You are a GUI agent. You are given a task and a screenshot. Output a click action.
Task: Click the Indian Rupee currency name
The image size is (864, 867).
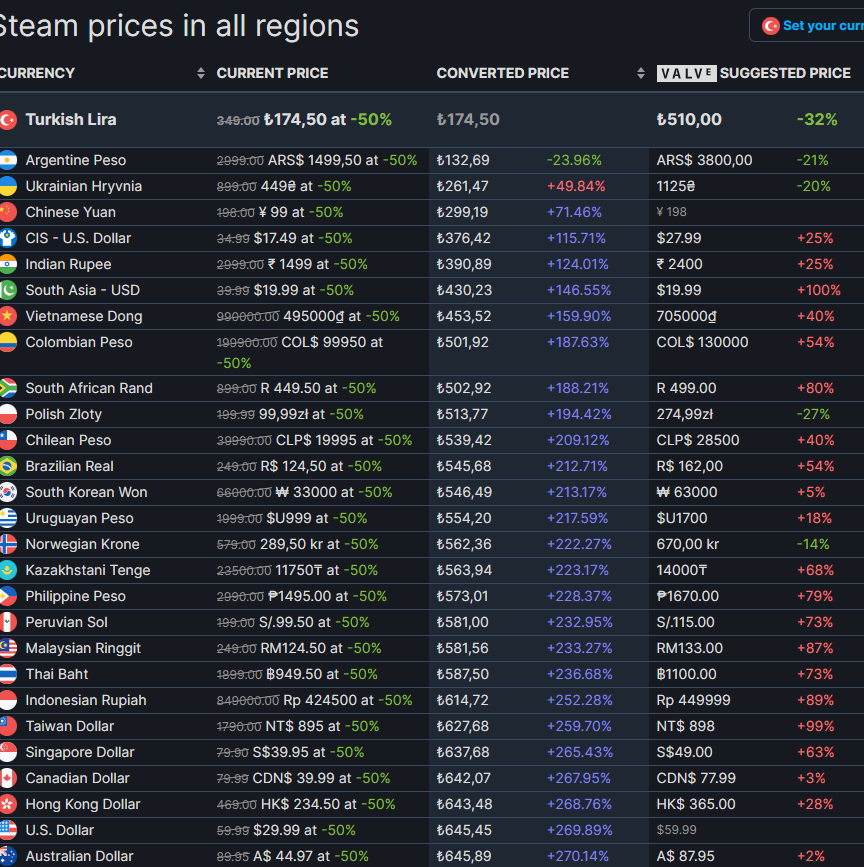point(68,264)
